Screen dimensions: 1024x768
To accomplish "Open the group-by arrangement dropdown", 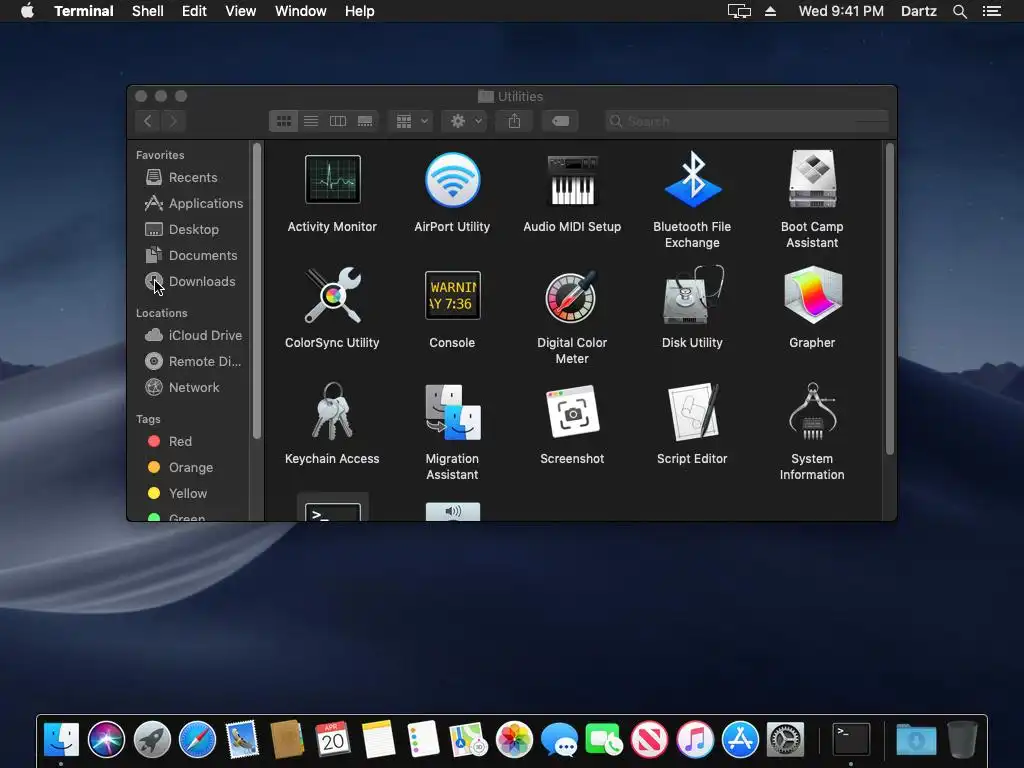I will (x=411, y=121).
